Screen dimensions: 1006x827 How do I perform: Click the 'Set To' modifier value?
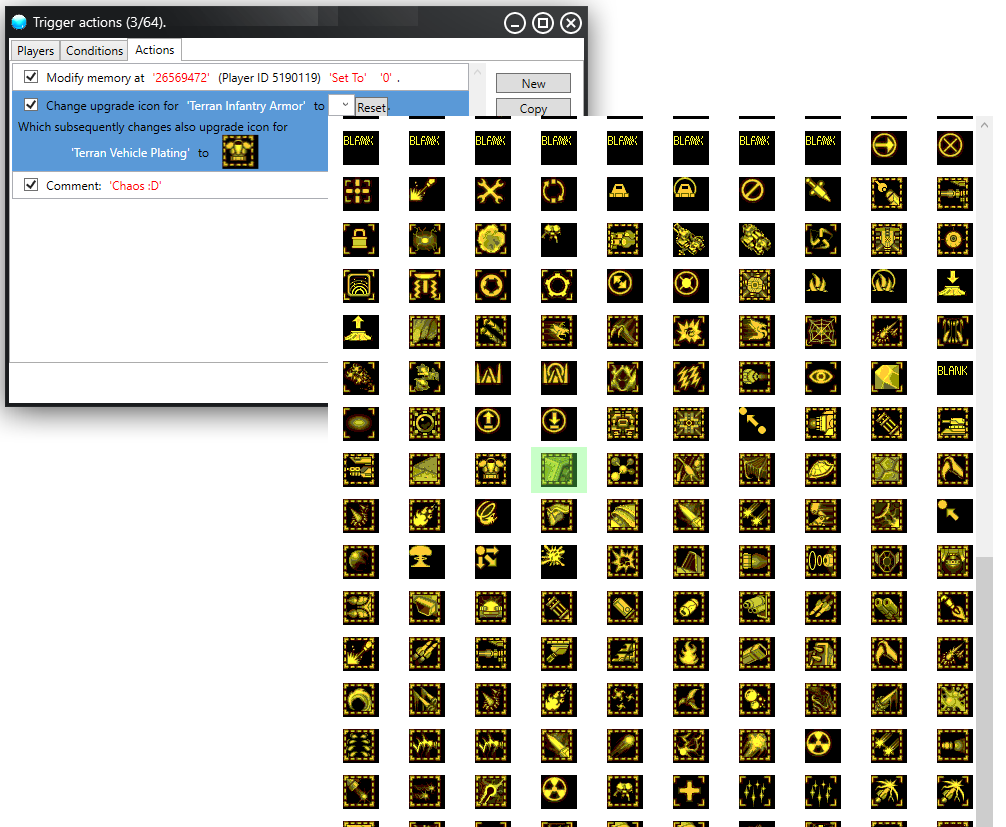[x=348, y=78]
